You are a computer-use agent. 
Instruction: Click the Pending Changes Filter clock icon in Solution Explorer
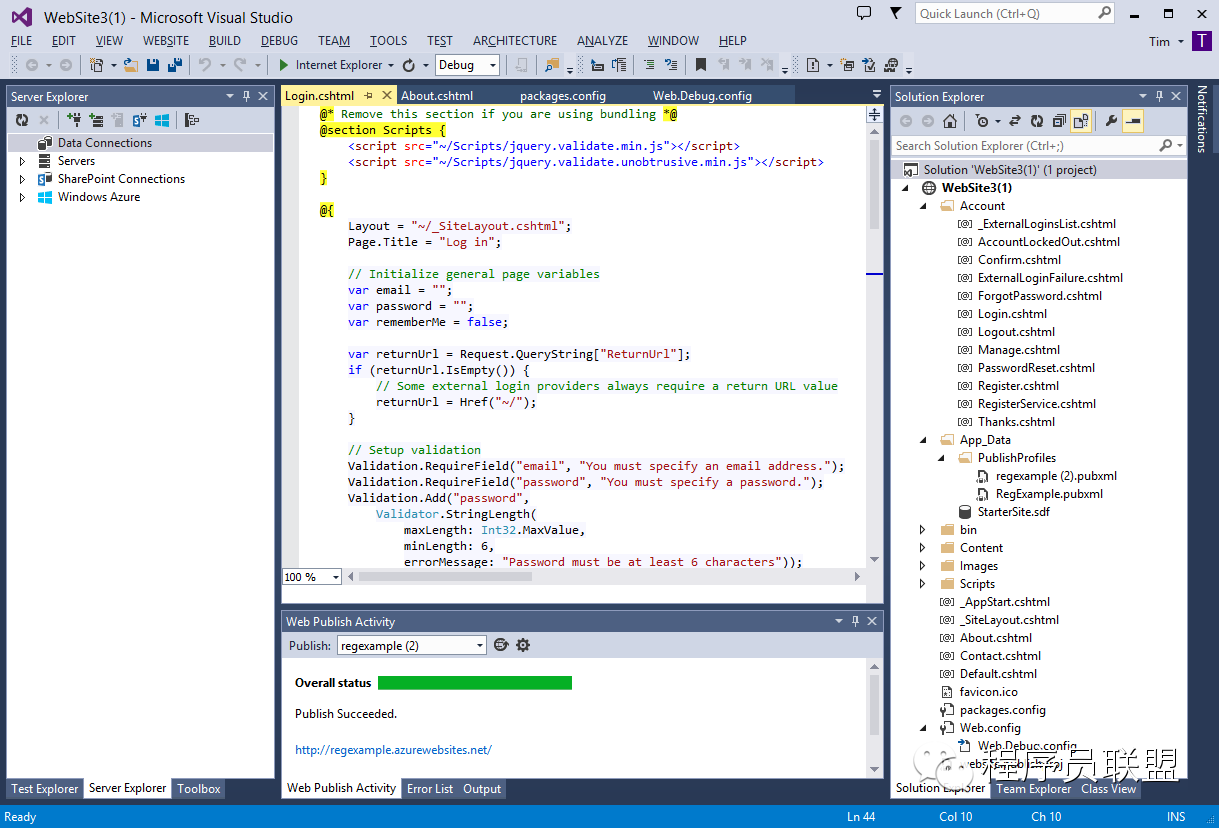982,121
